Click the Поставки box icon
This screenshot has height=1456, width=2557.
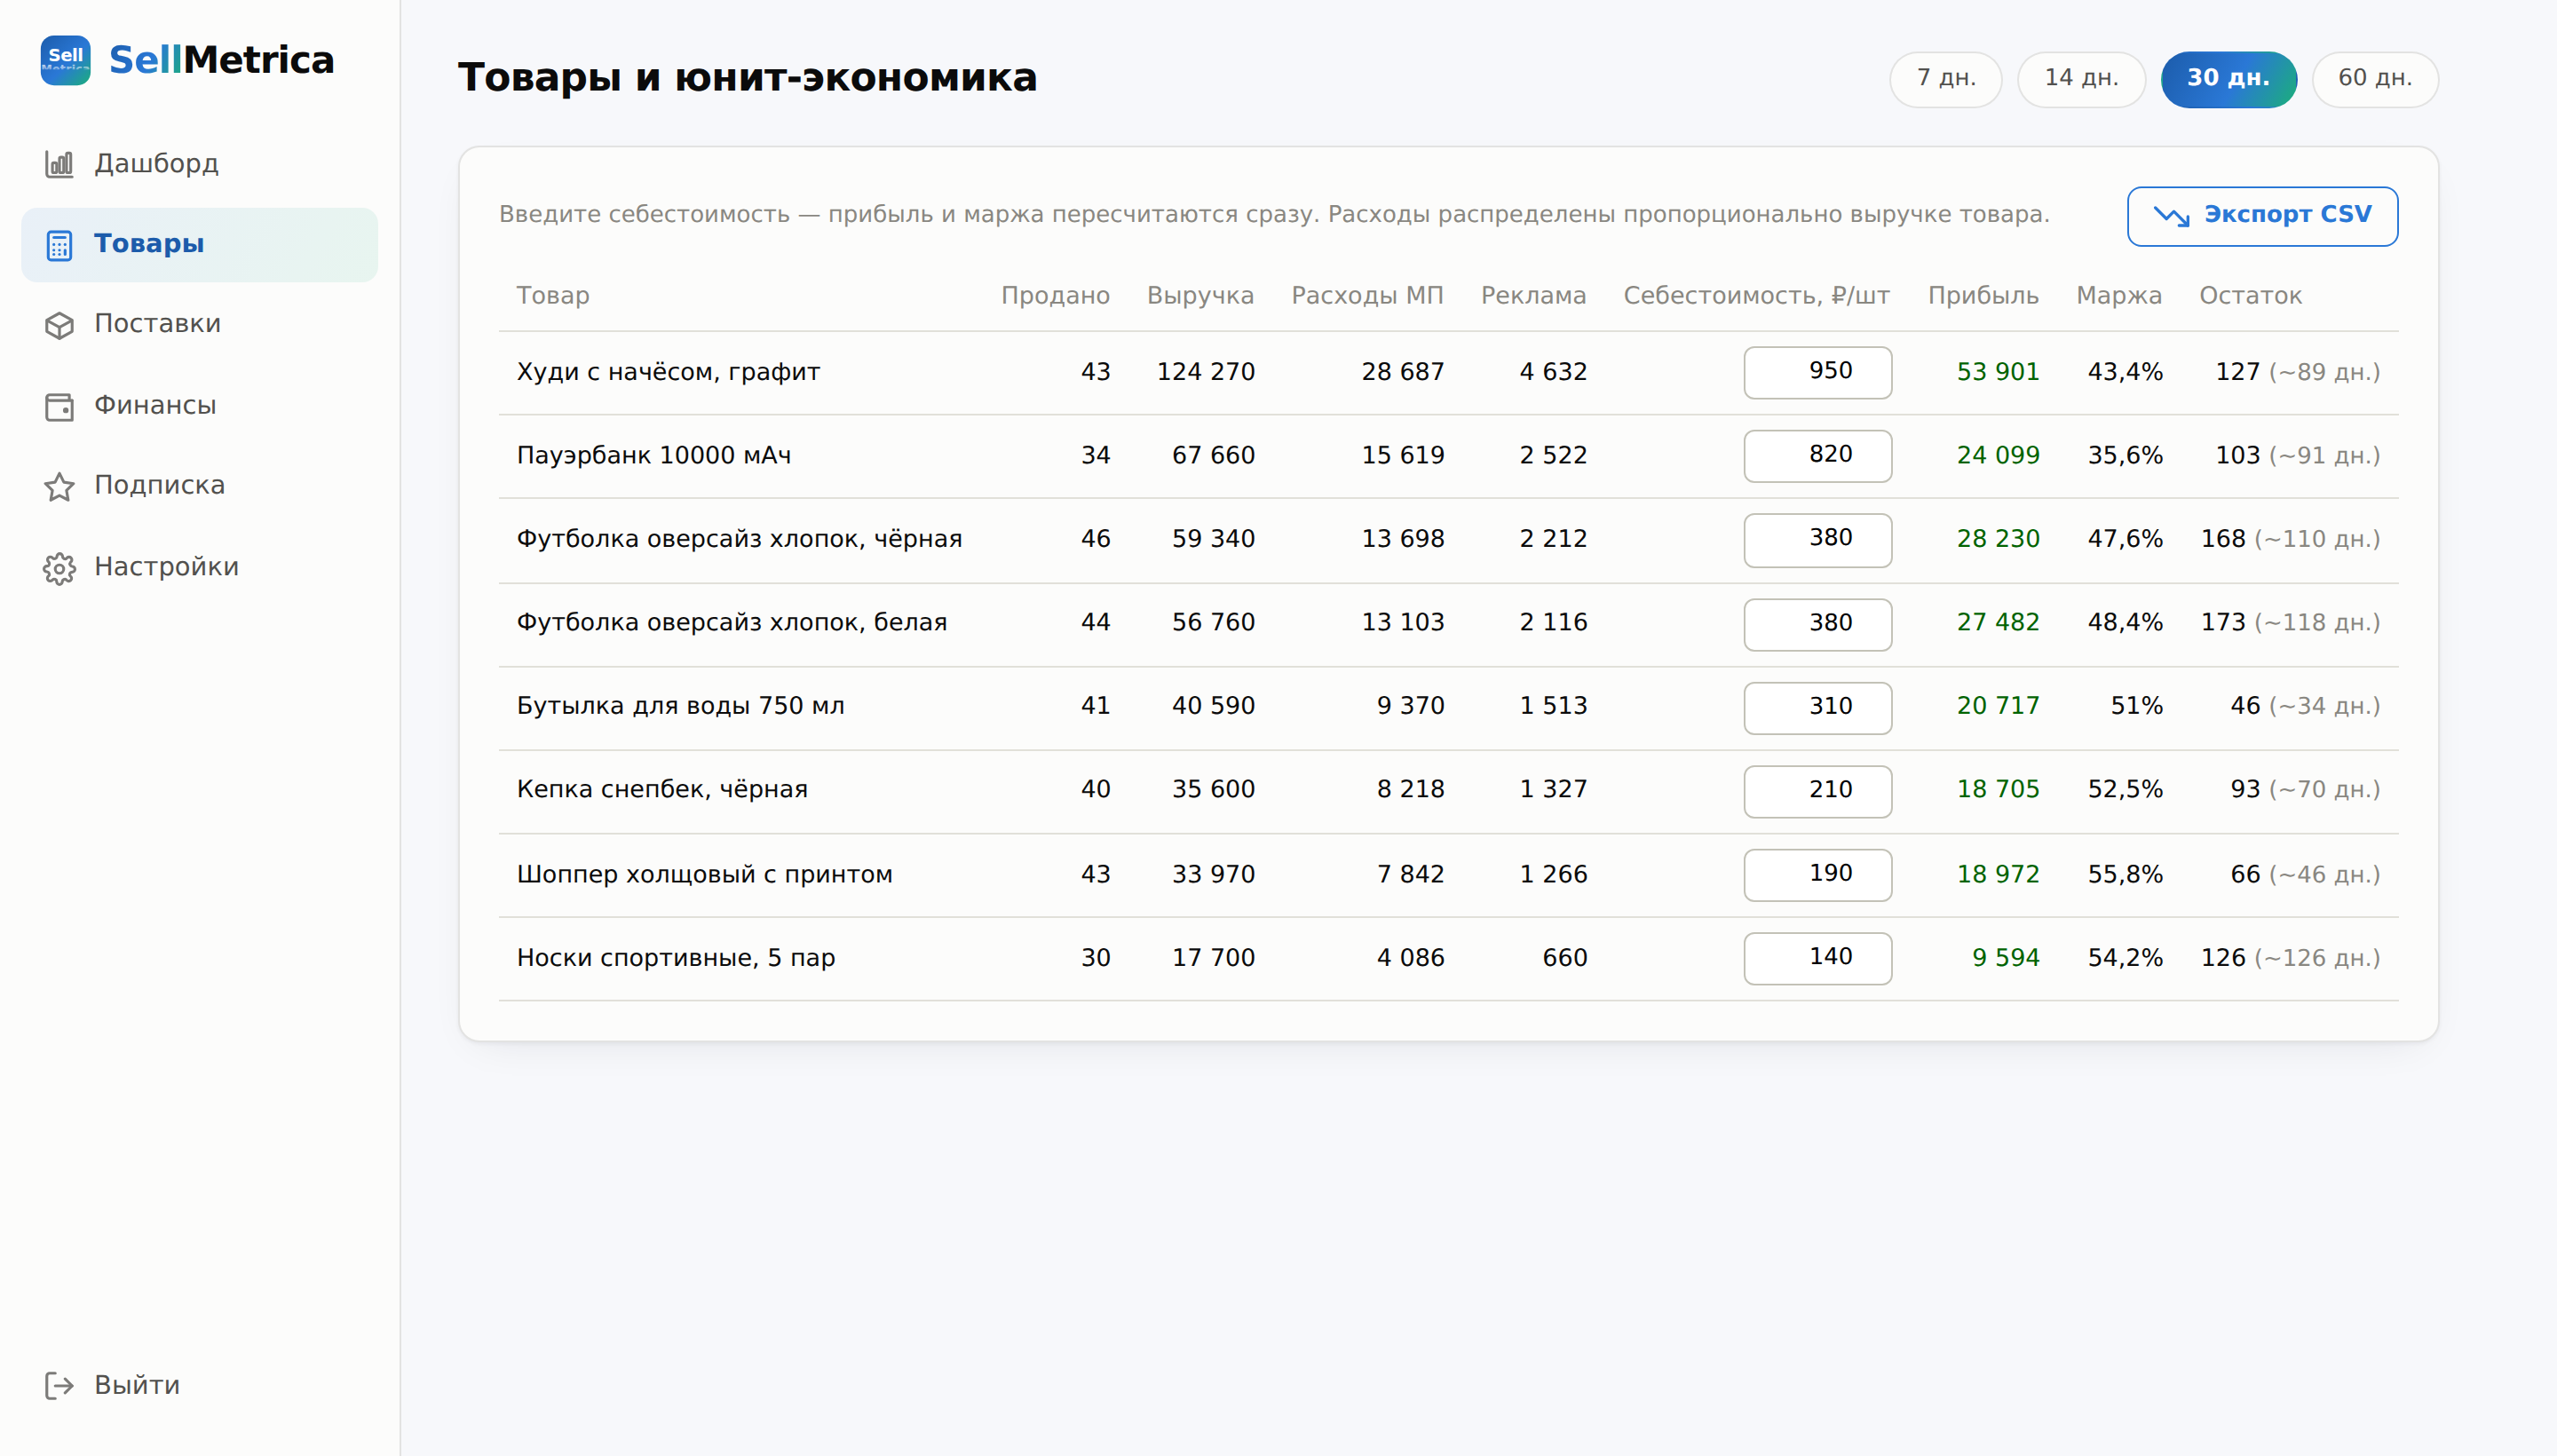click(x=59, y=325)
